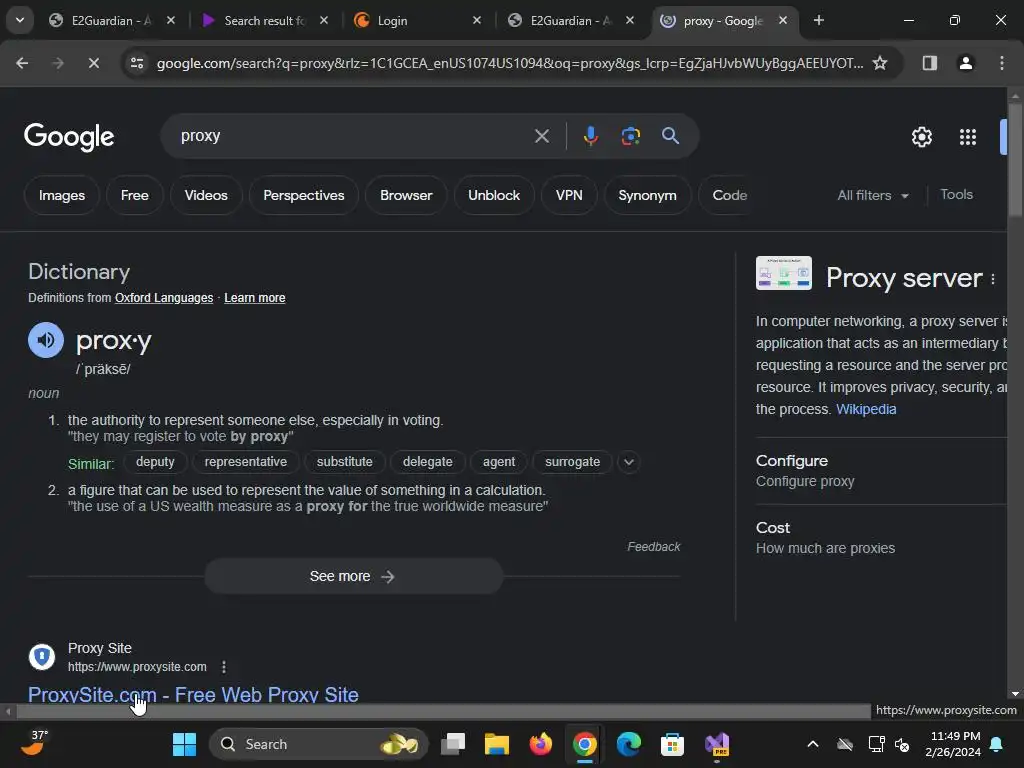
Task: Go to Google homepage via logo
Action: tap(69, 136)
